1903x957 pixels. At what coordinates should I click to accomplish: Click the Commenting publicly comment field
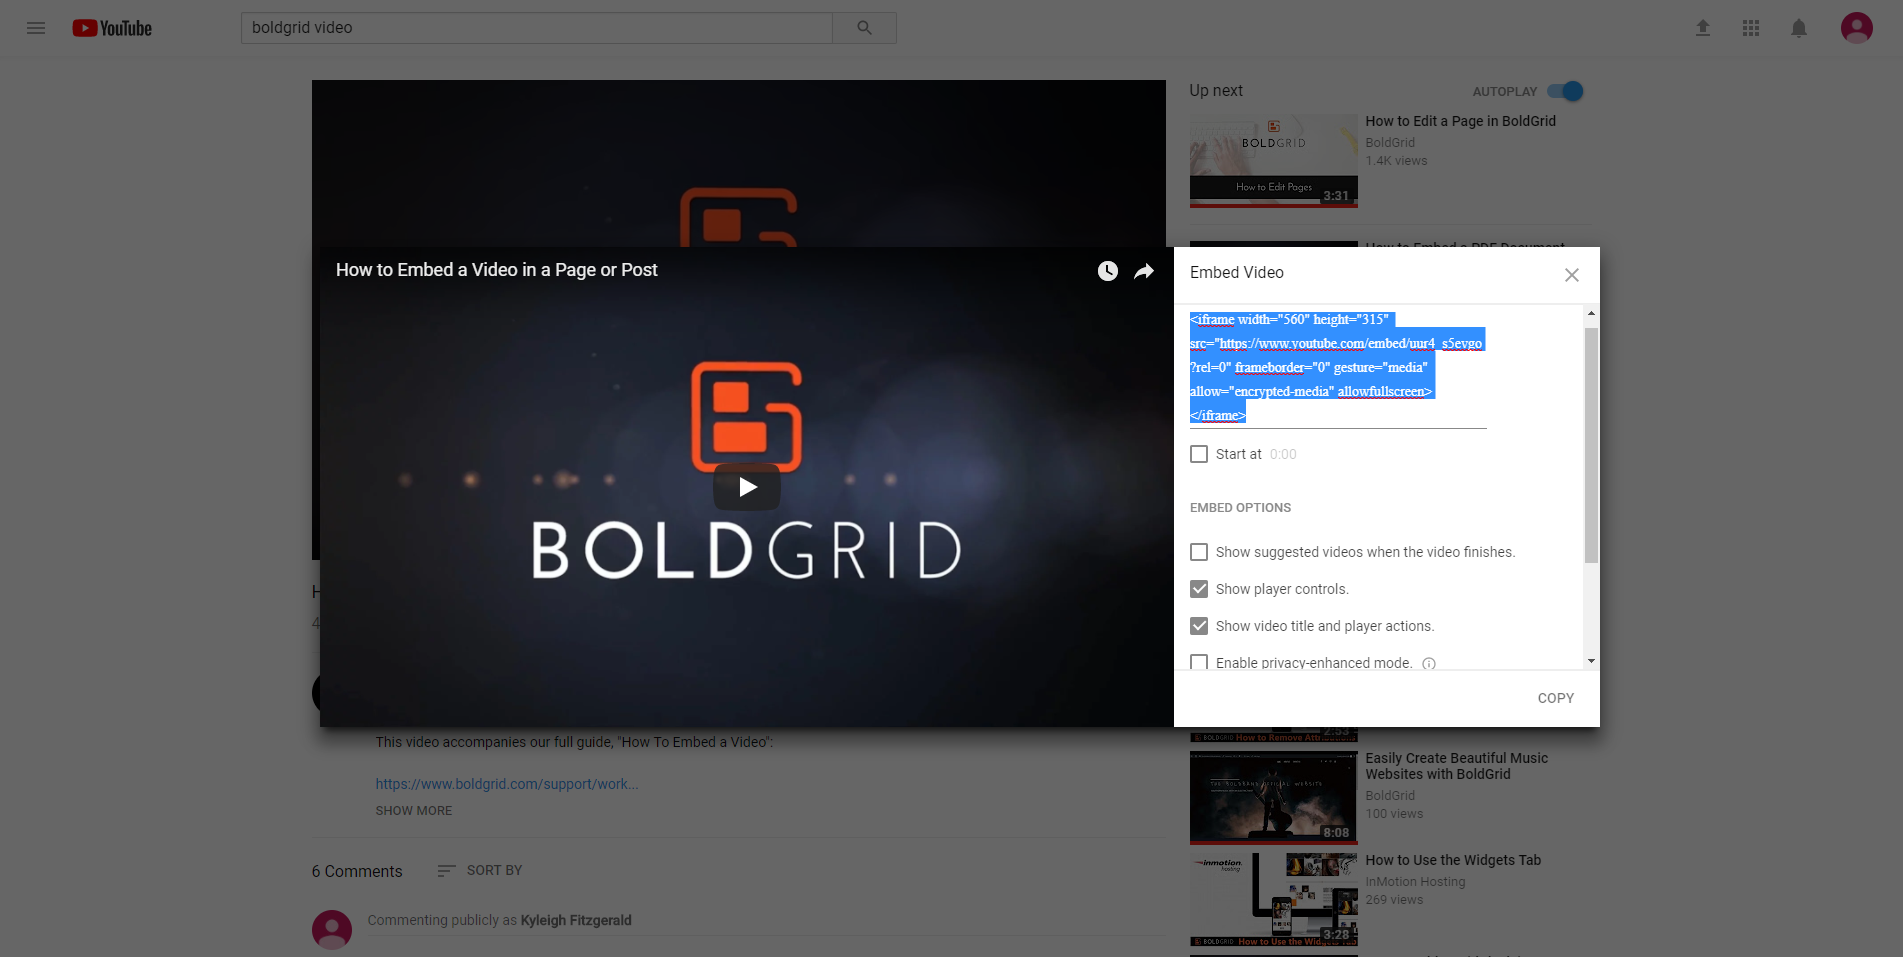point(766,921)
